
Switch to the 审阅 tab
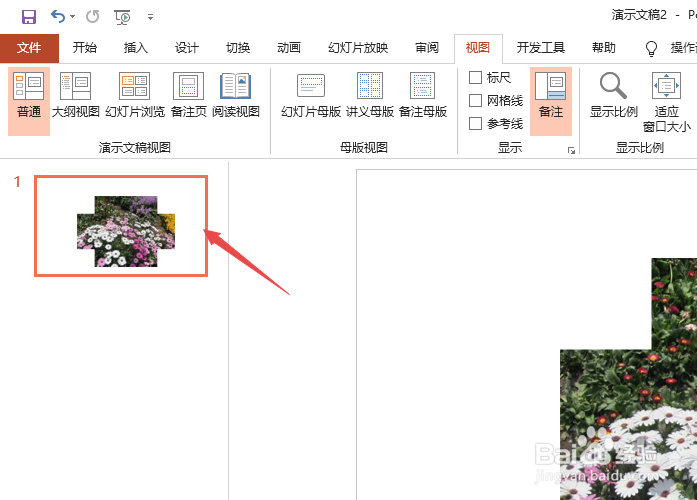point(427,48)
